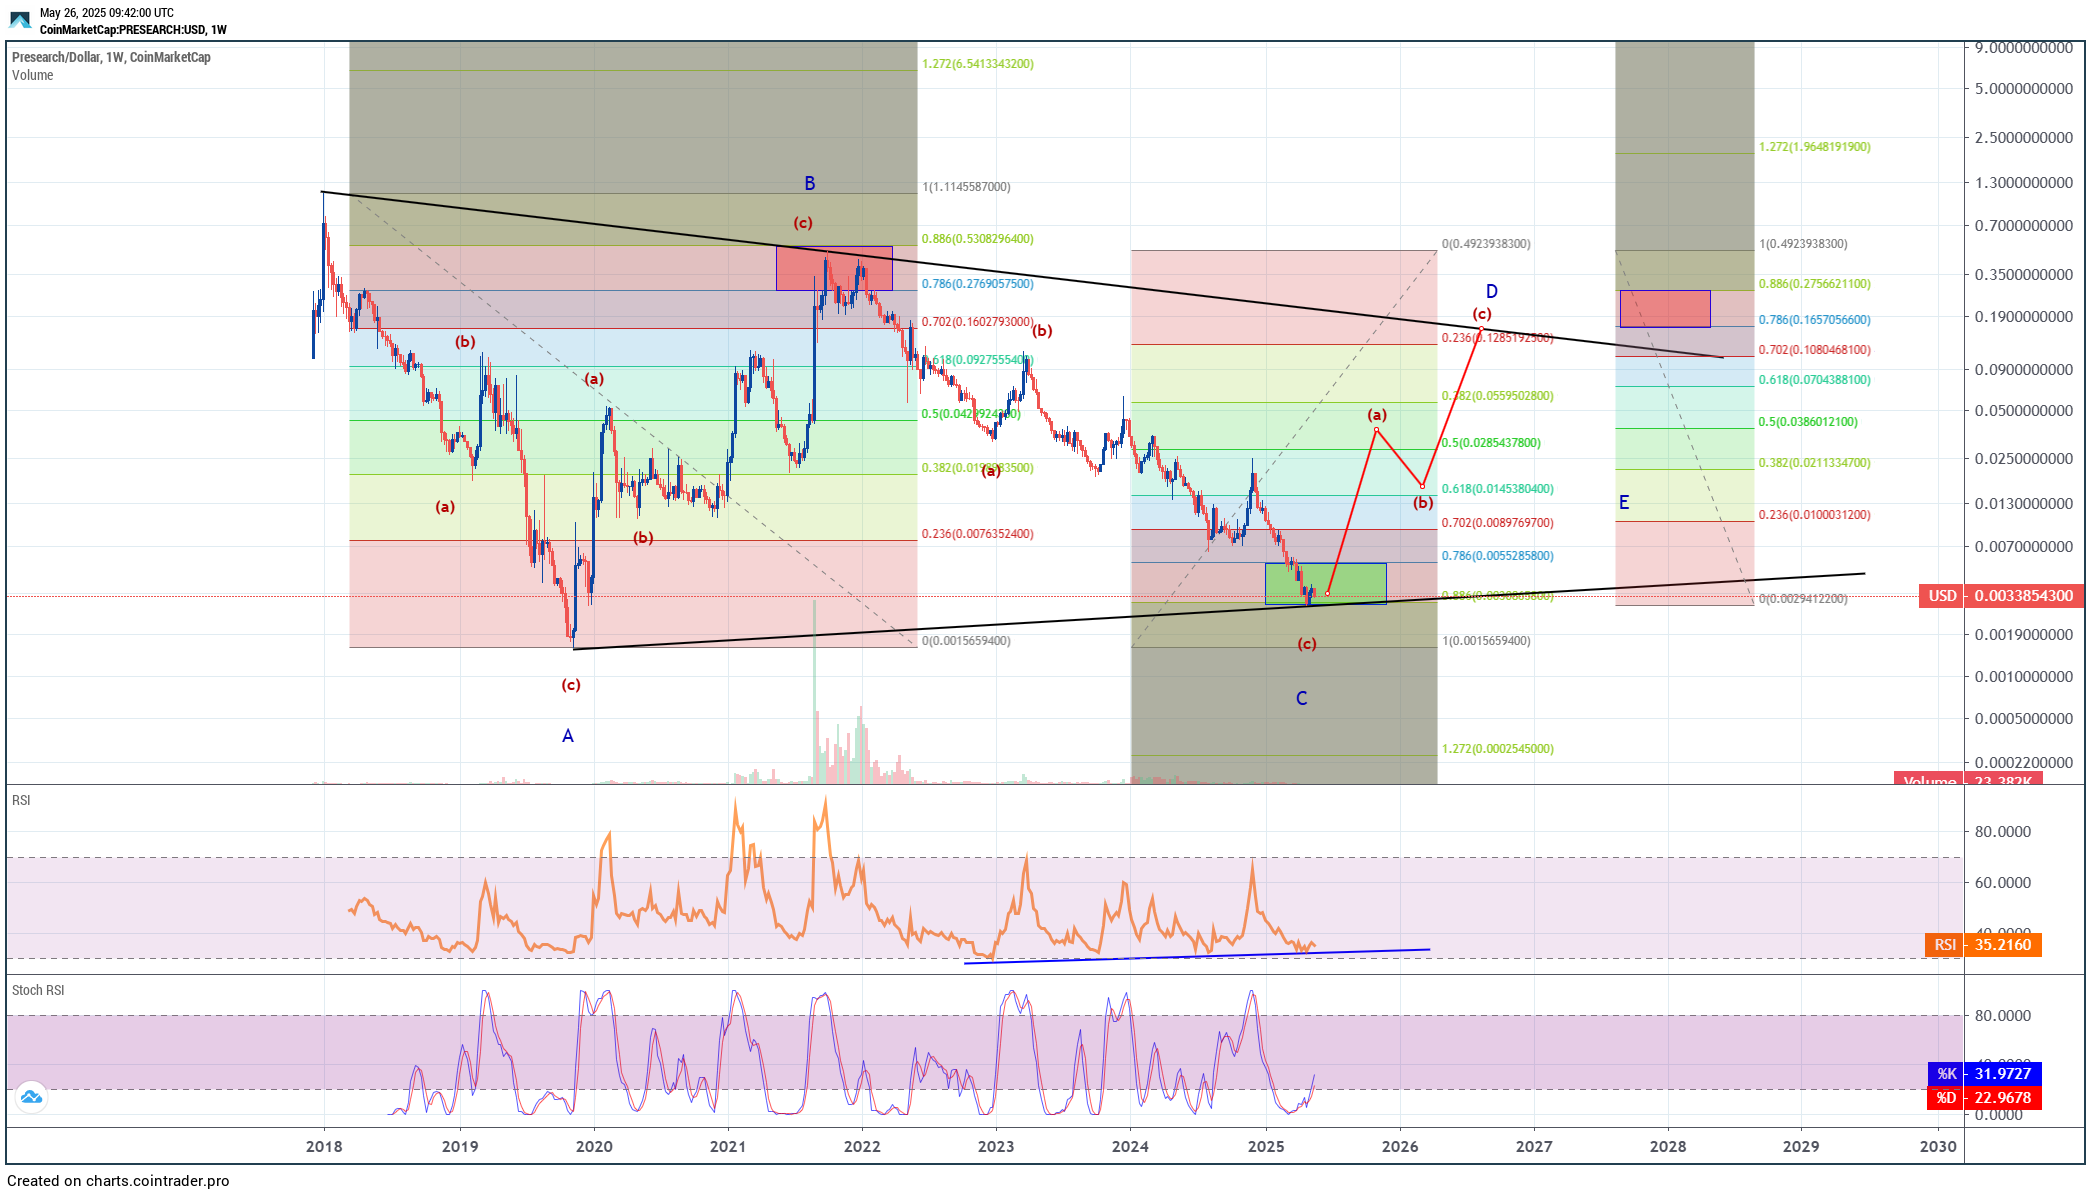The height and width of the screenshot is (1195, 2091).
Task: Click the chart logo icon top-left
Action: point(20,20)
